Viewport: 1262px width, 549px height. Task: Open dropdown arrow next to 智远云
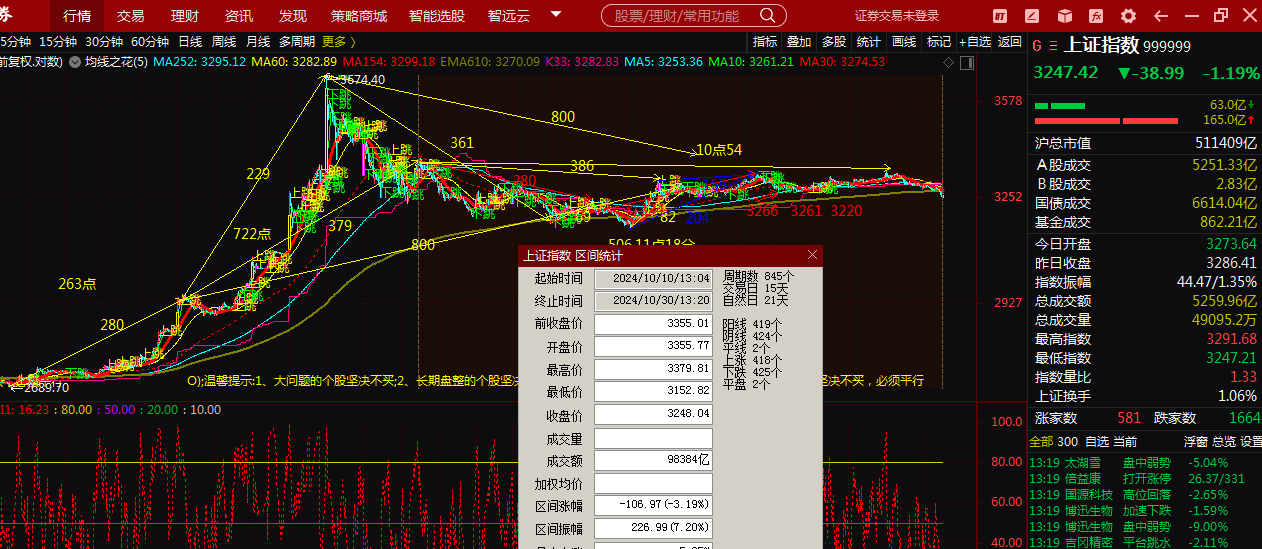coord(554,16)
